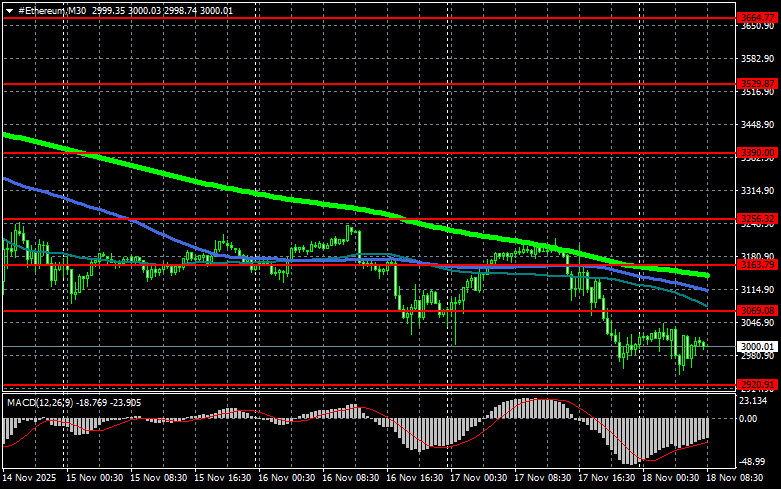Click the MACD(12,26,9) indicator label
781x489 pixels.
click(40, 403)
